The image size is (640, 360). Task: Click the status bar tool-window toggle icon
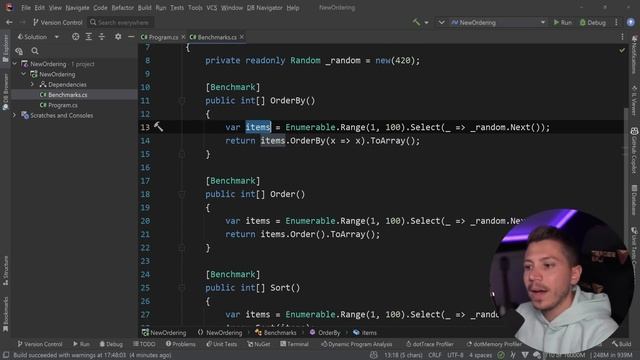(x=5, y=355)
